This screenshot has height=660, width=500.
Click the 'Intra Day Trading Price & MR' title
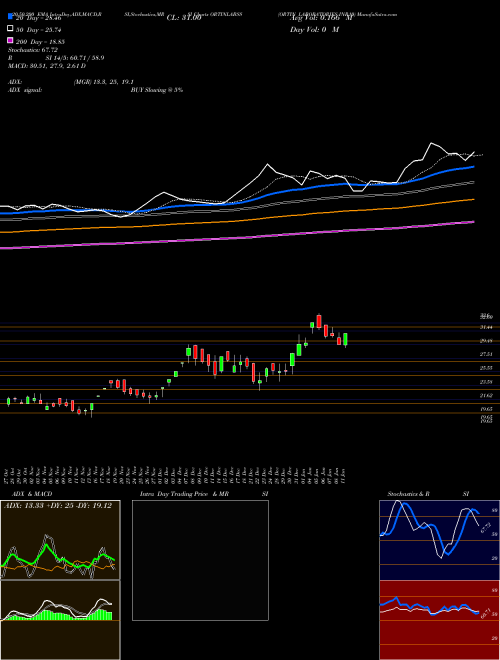click(x=184, y=494)
